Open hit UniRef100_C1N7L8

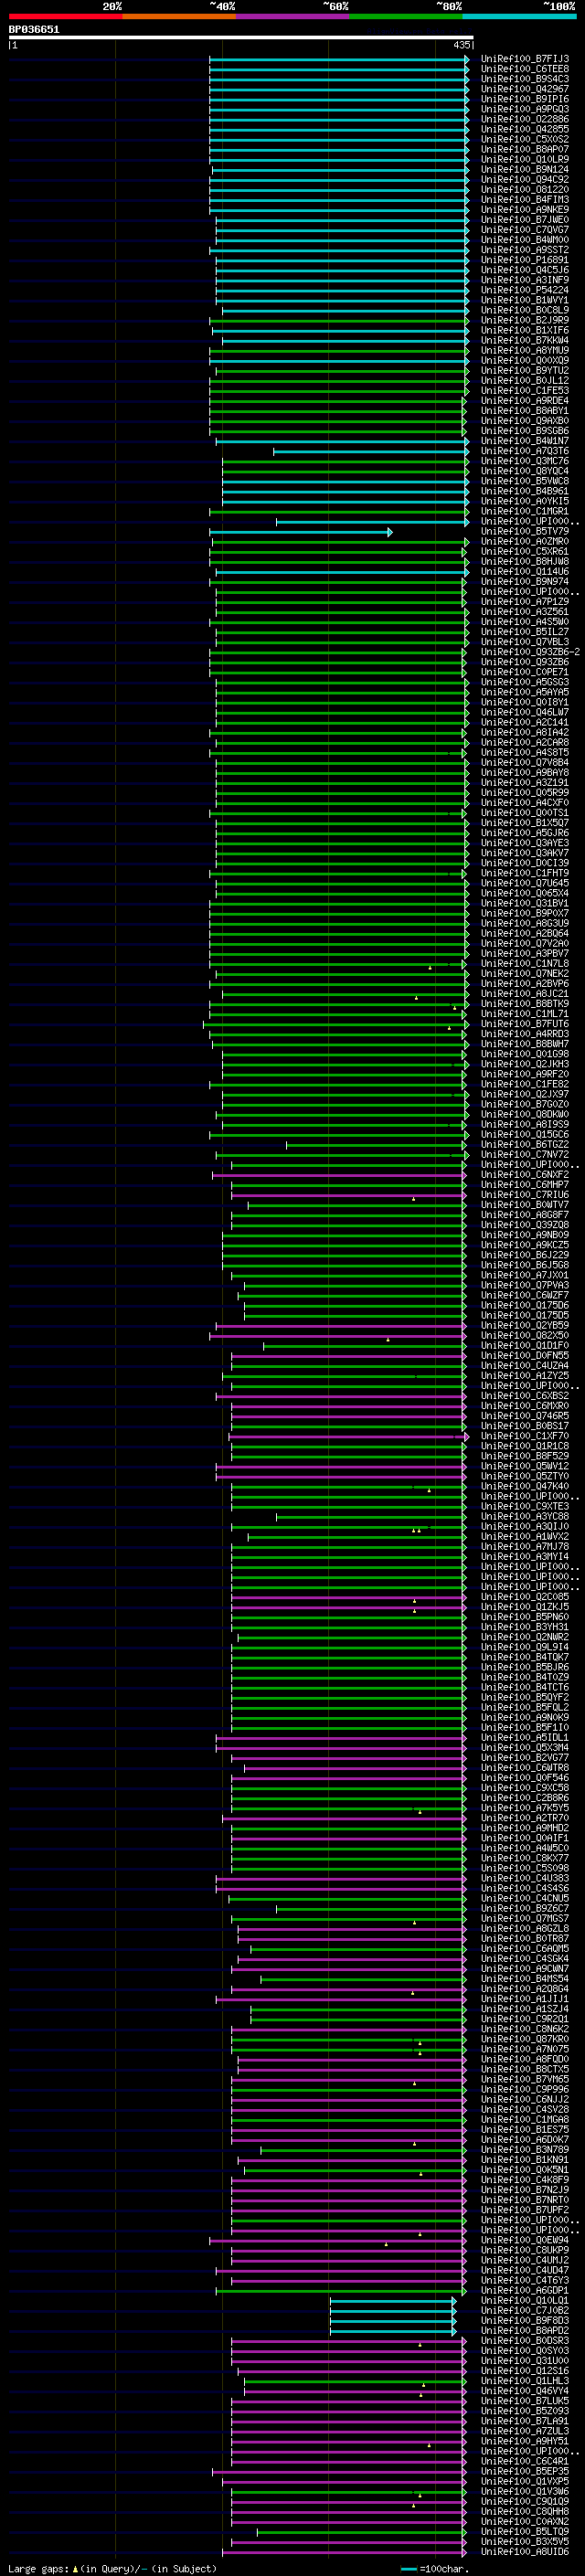(x=524, y=963)
